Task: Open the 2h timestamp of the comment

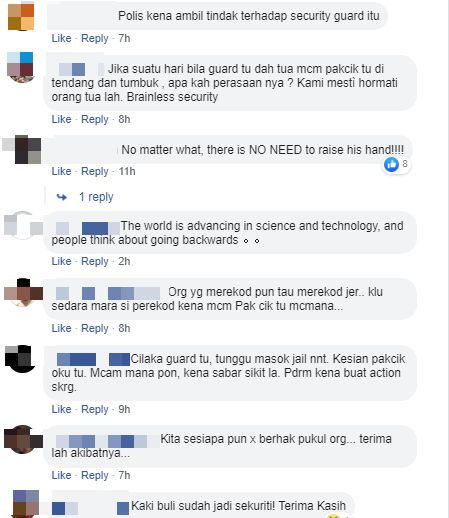Action: click(x=124, y=261)
